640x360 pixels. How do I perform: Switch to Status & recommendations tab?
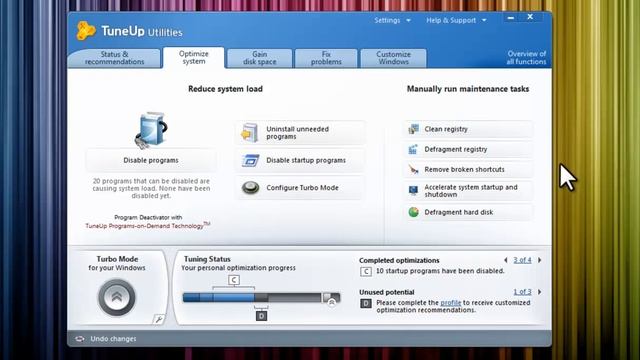(114, 58)
